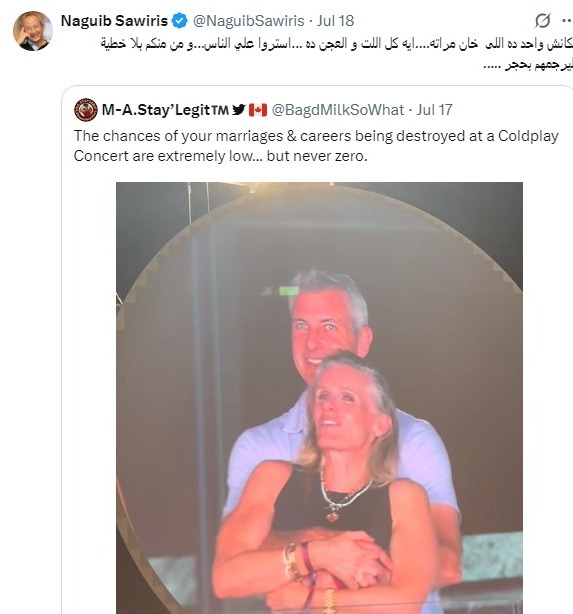Click the quoted text 'but never zero'
This screenshot has height=614, width=573.
pyautogui.click(x=317, y=156)
